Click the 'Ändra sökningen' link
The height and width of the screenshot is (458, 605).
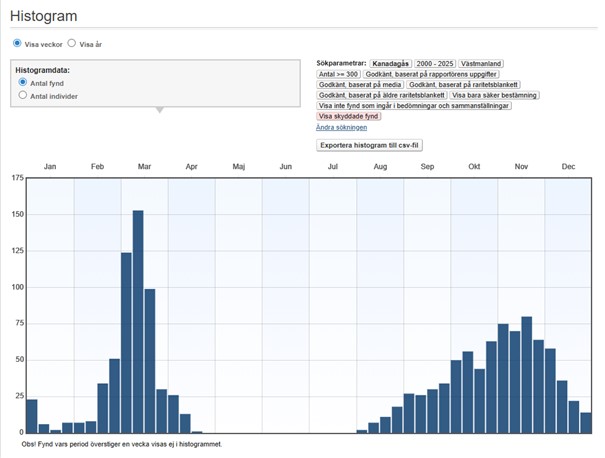(341, 127)
